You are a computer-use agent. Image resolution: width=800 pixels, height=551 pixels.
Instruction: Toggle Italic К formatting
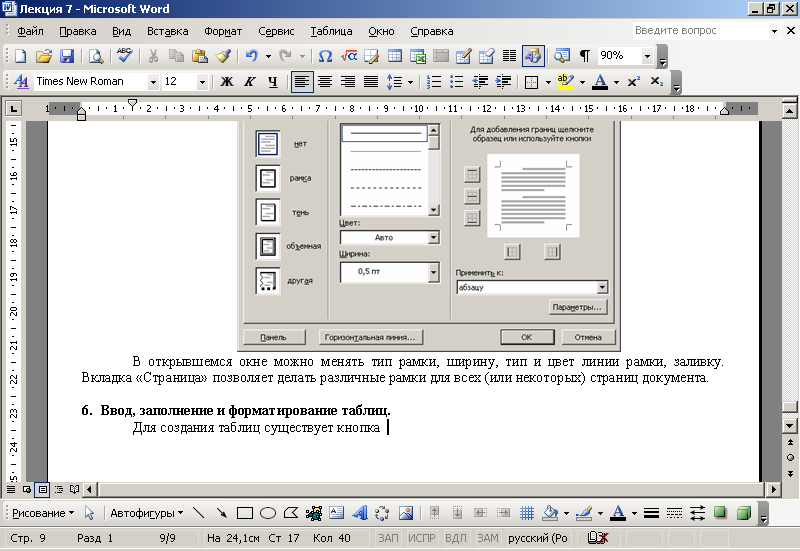(249, 82)
